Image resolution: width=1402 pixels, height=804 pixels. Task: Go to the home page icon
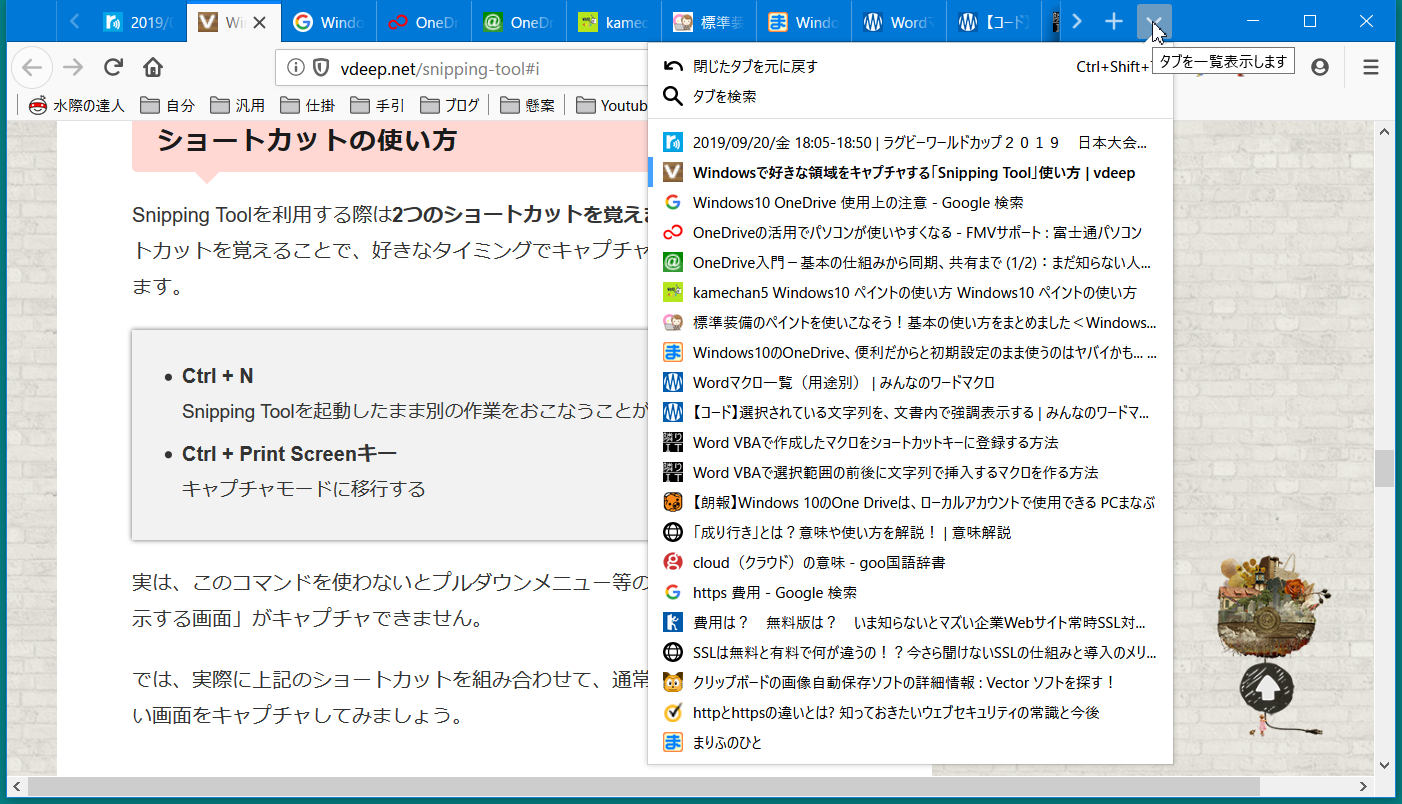[153, 67]
